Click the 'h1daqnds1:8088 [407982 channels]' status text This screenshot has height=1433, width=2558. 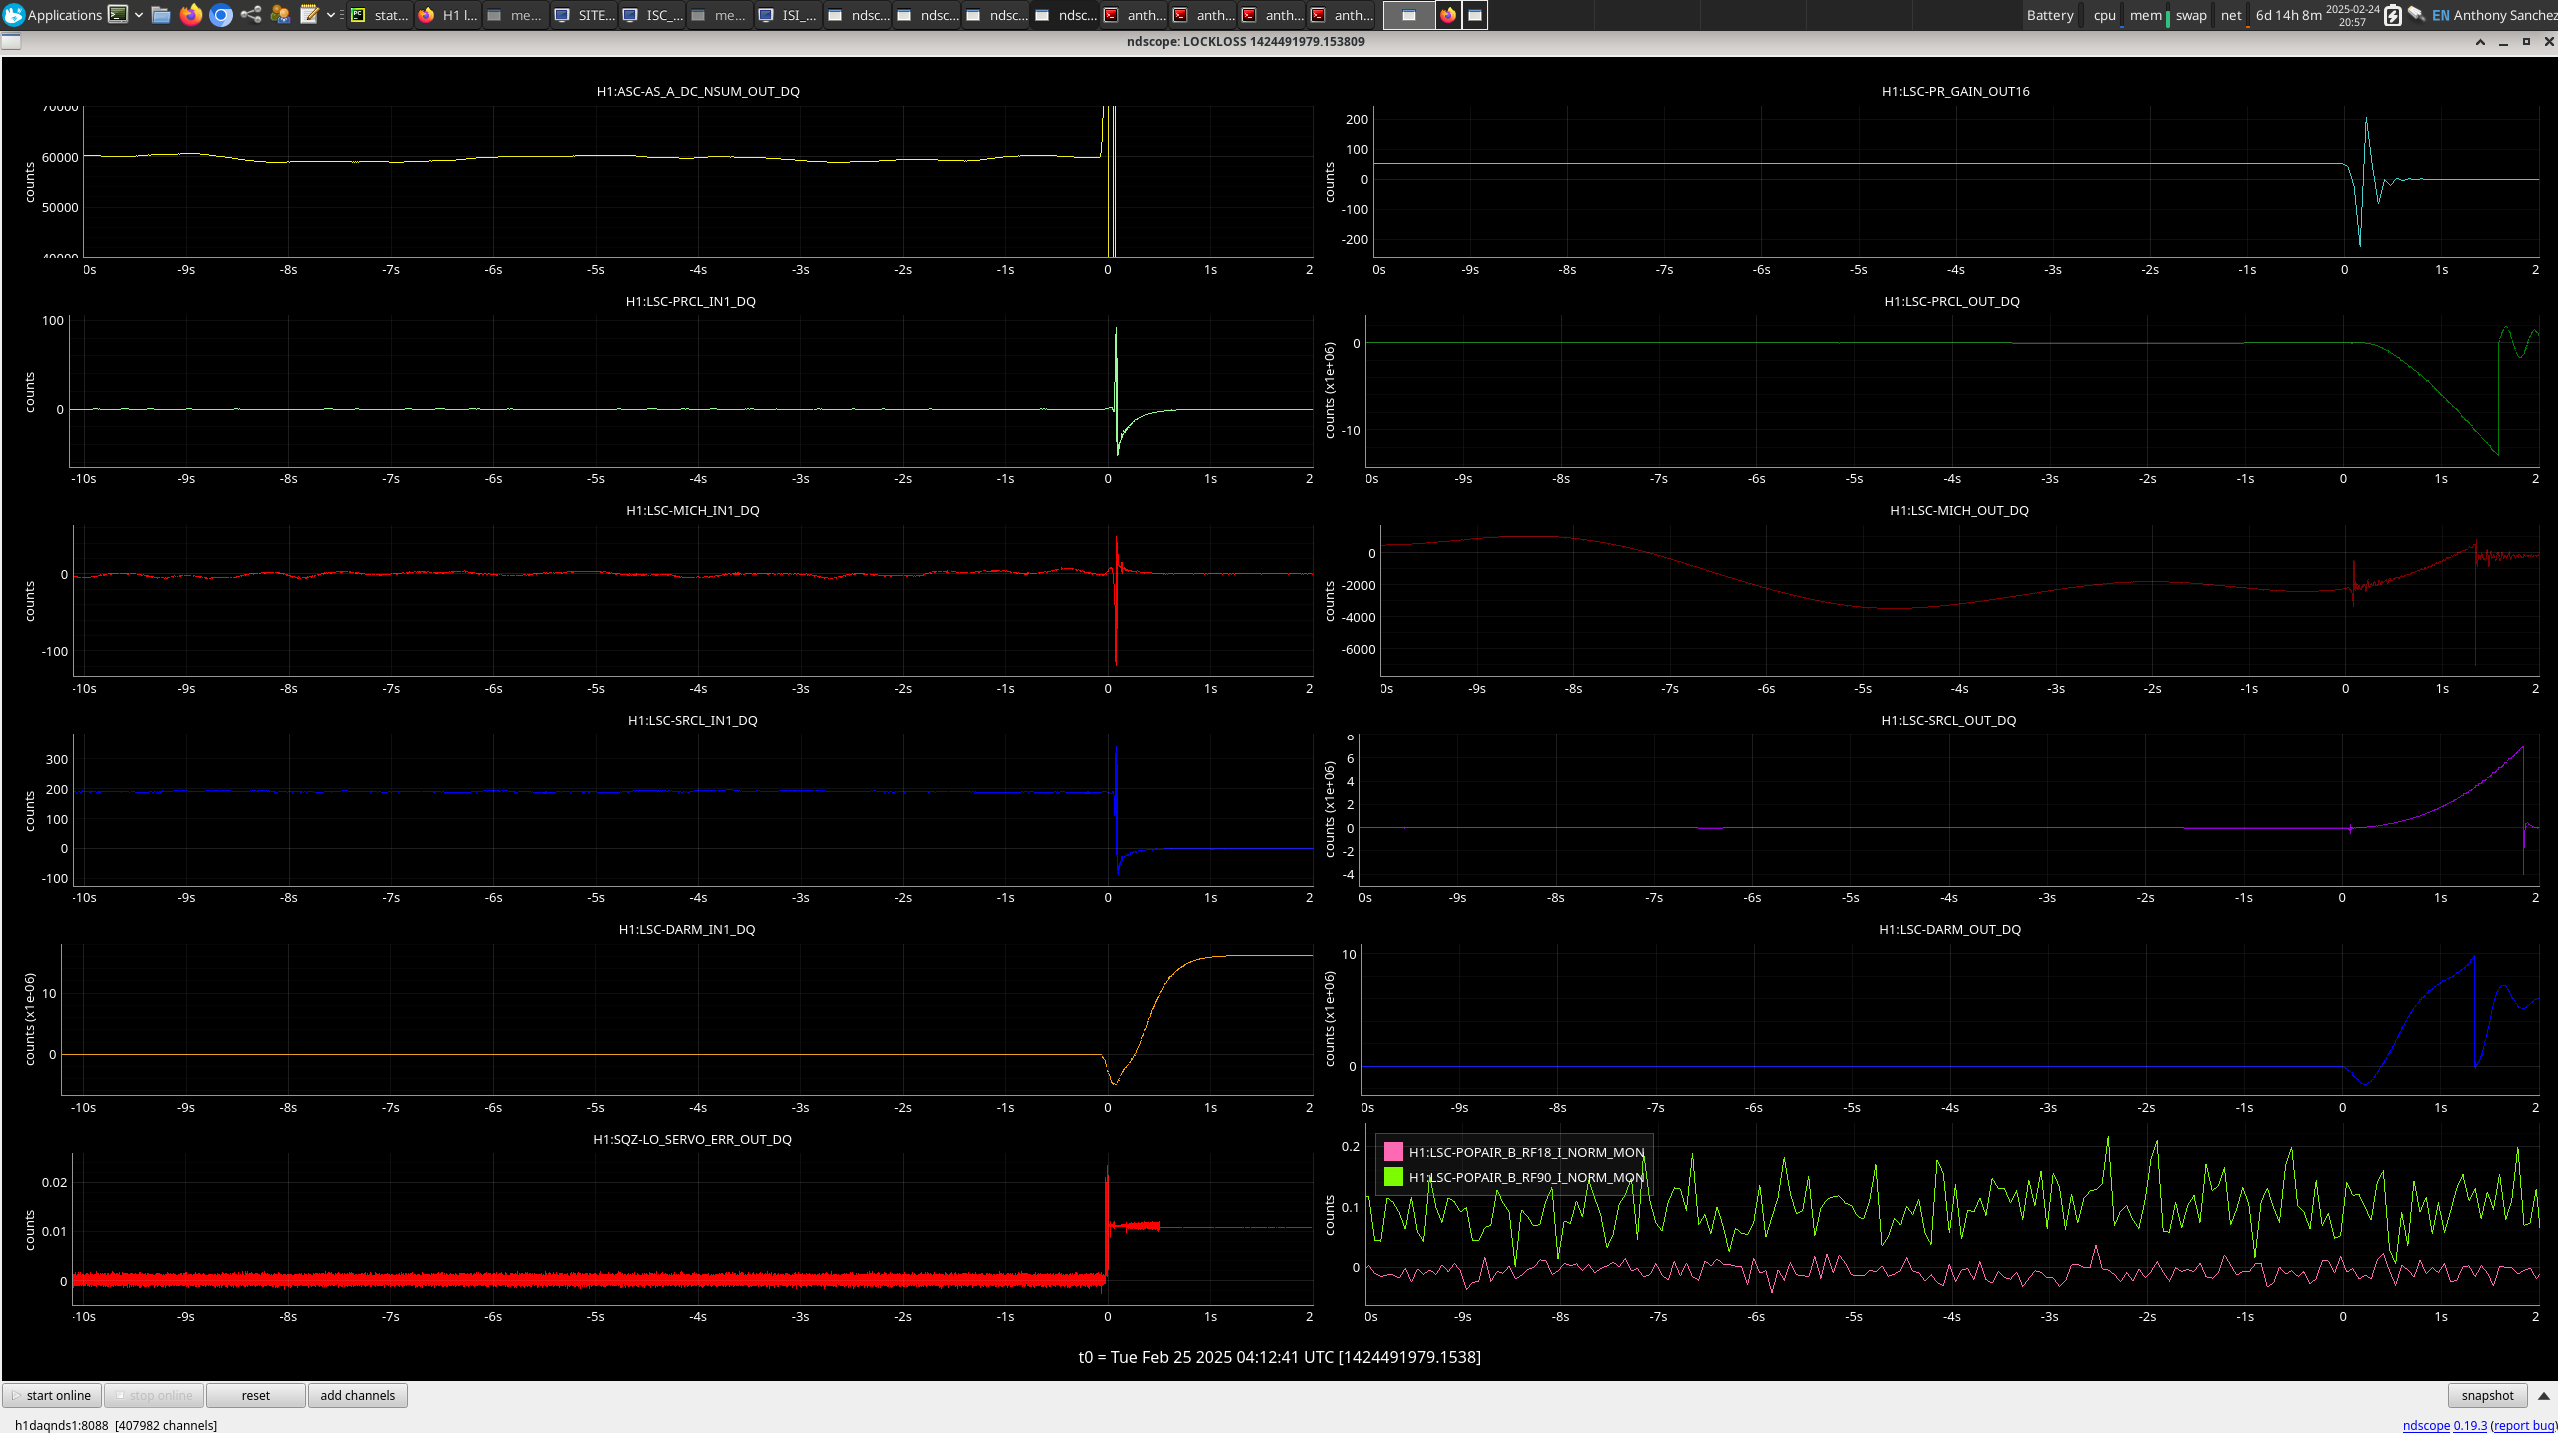(x=116, y=1425)
